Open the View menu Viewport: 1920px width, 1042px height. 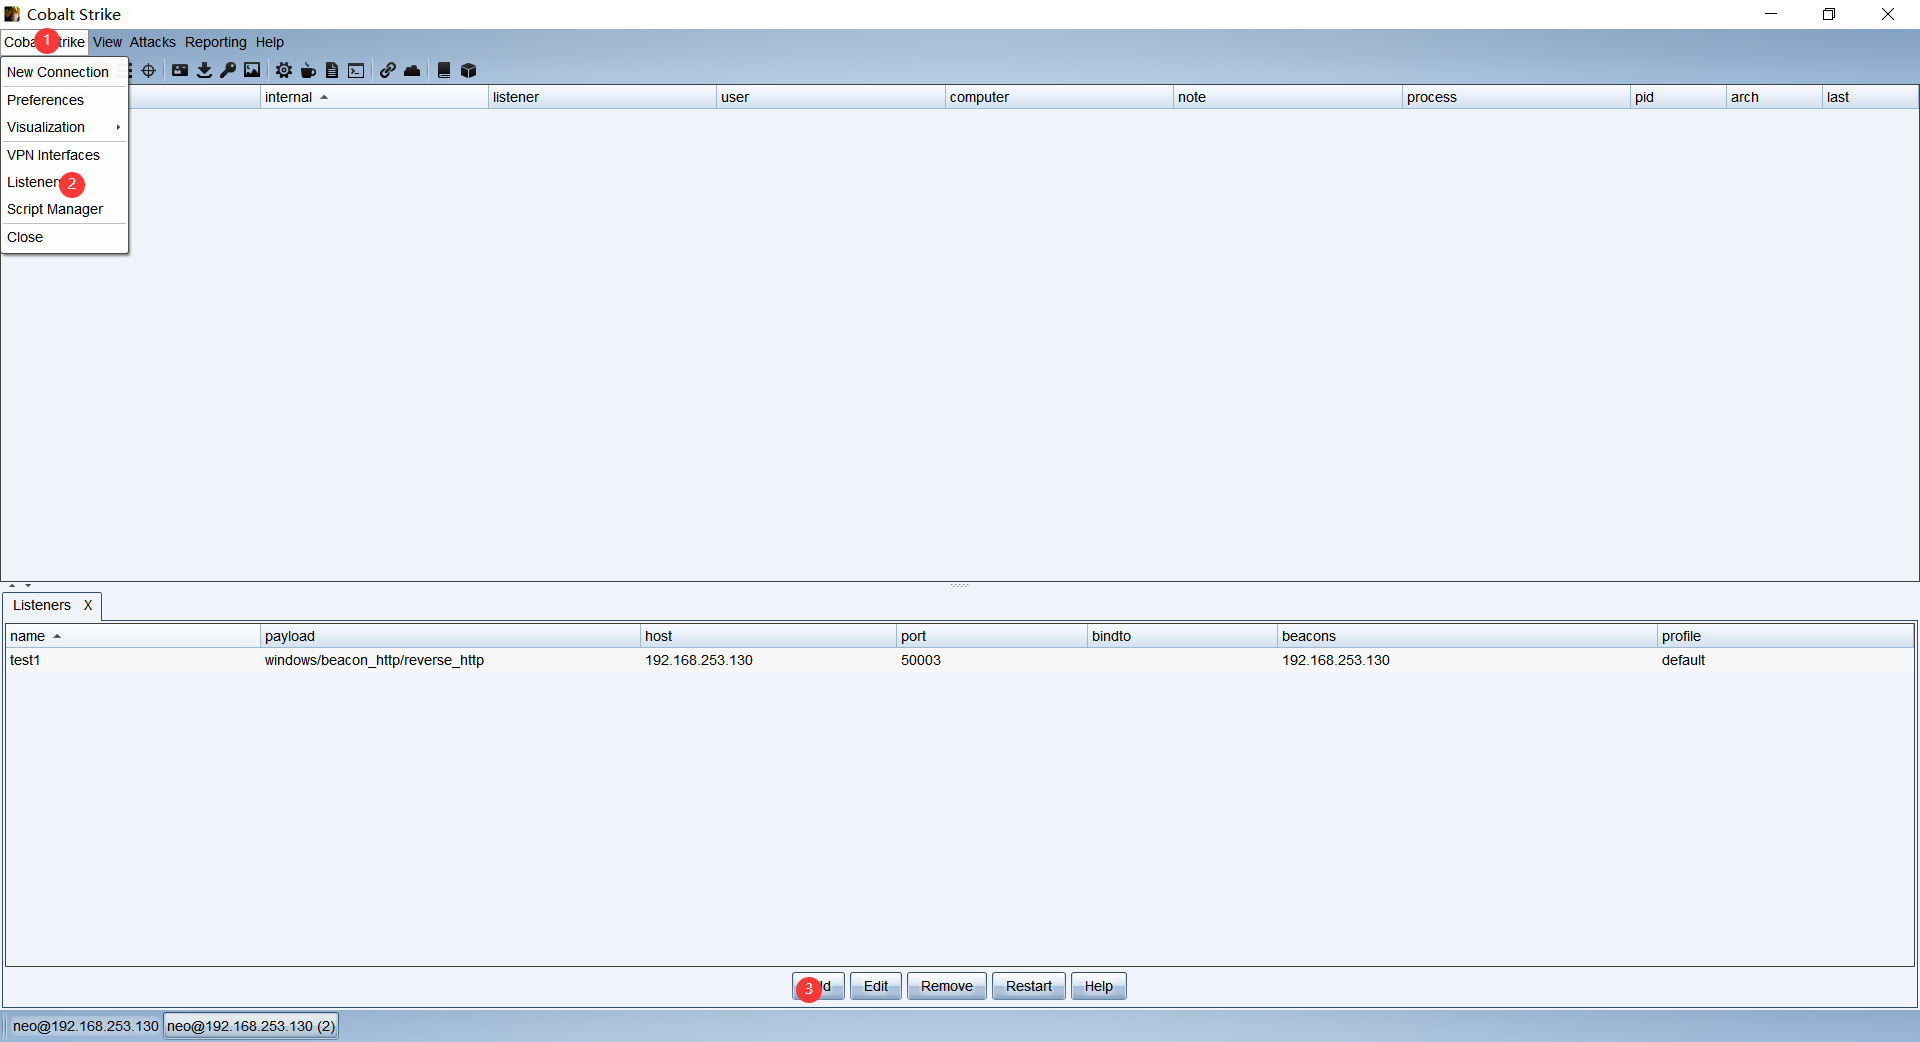click(x=107, y=42)
